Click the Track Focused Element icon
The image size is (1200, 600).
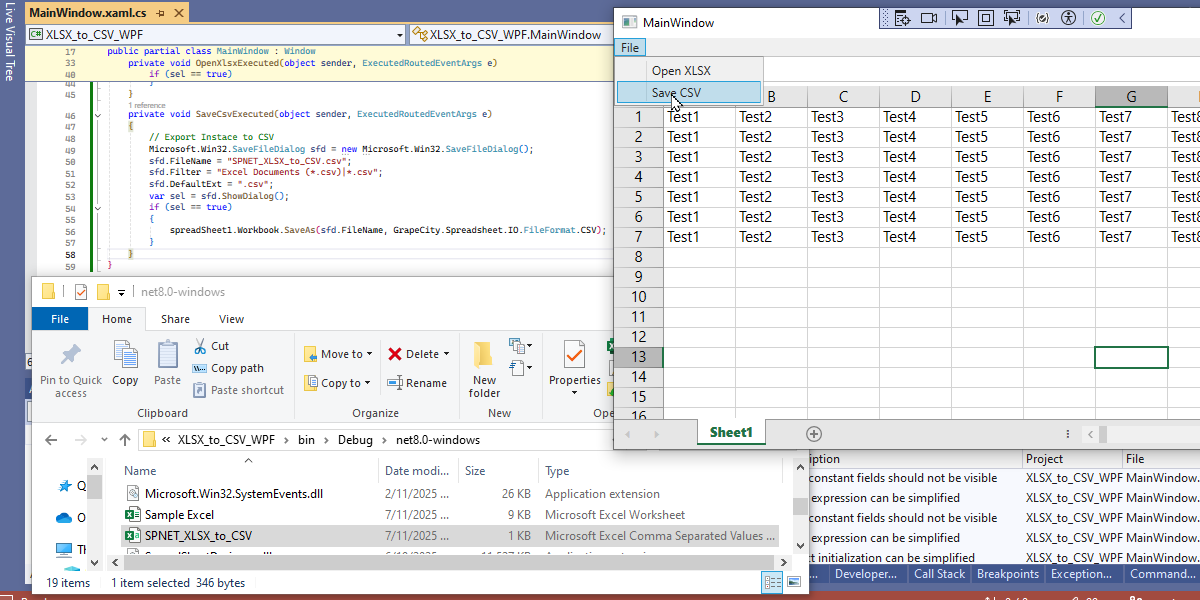(x=1011, y=18)
